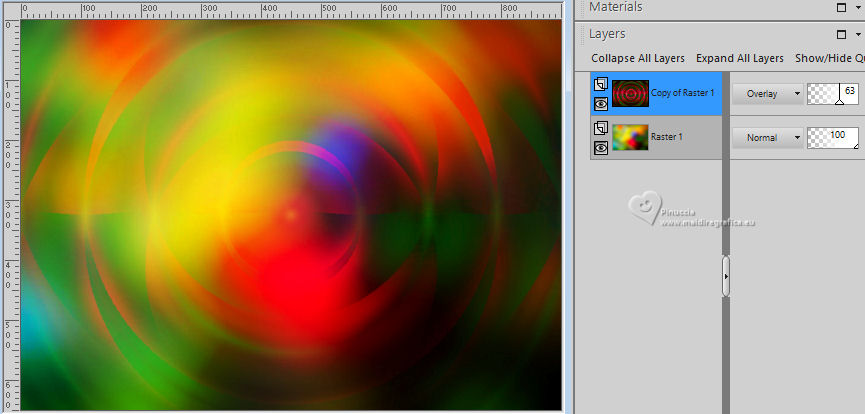Image resolution: width=865 pixels, height=414 pixels.
Task: Select the Copy of Raster 1 thumbnail
Action: pyautogui.click(x=631, y=93)
